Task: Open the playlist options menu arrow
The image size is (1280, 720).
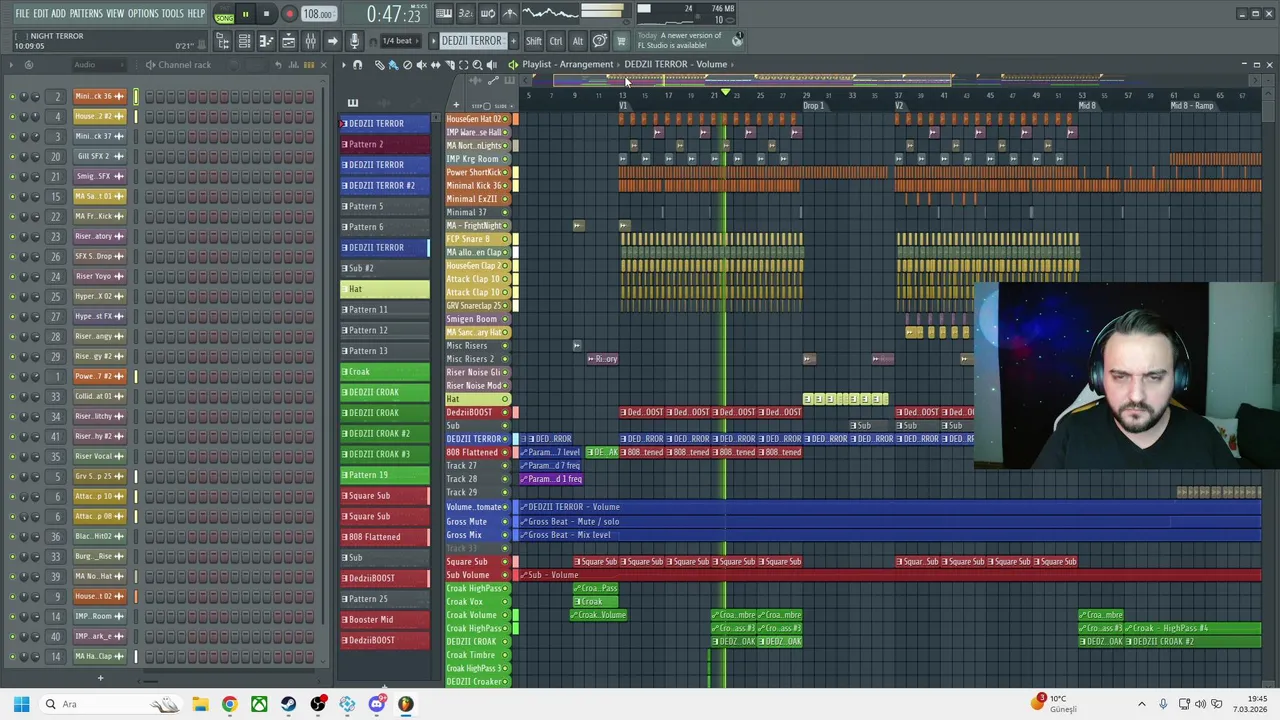Action: [343, 65]
